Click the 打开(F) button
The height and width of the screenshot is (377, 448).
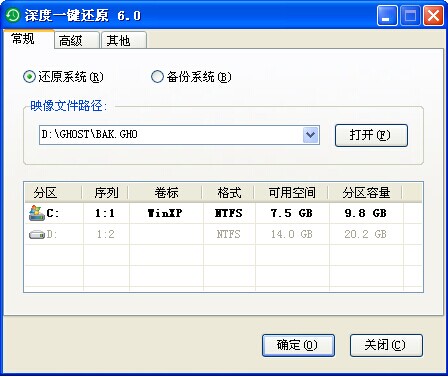click(371, 135)
